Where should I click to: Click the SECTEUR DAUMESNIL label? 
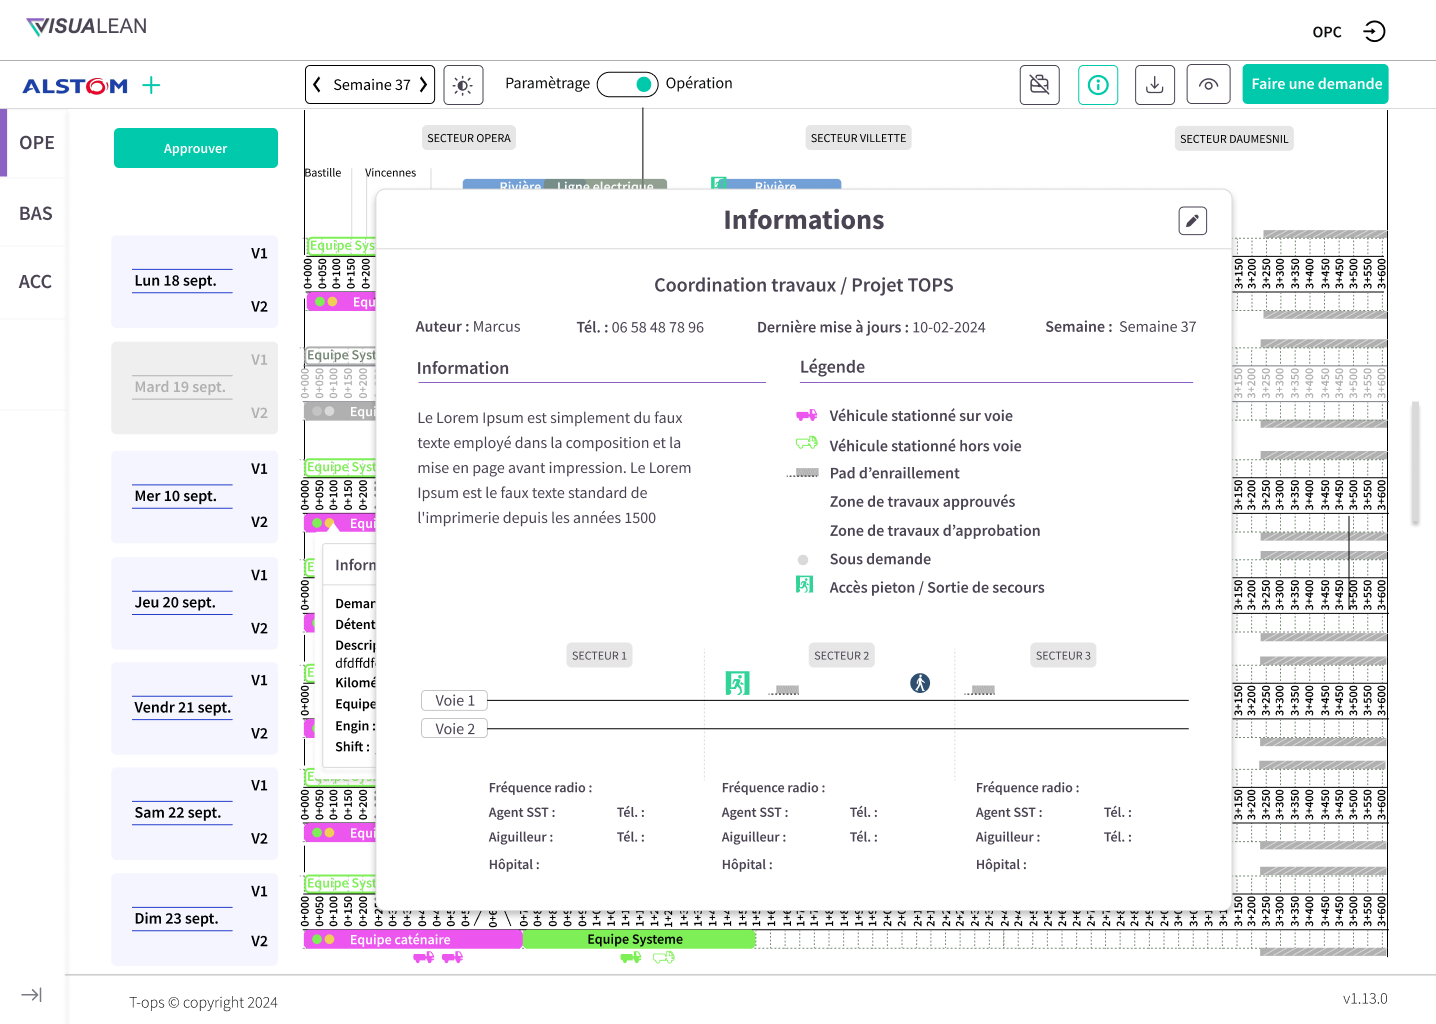1234,139
